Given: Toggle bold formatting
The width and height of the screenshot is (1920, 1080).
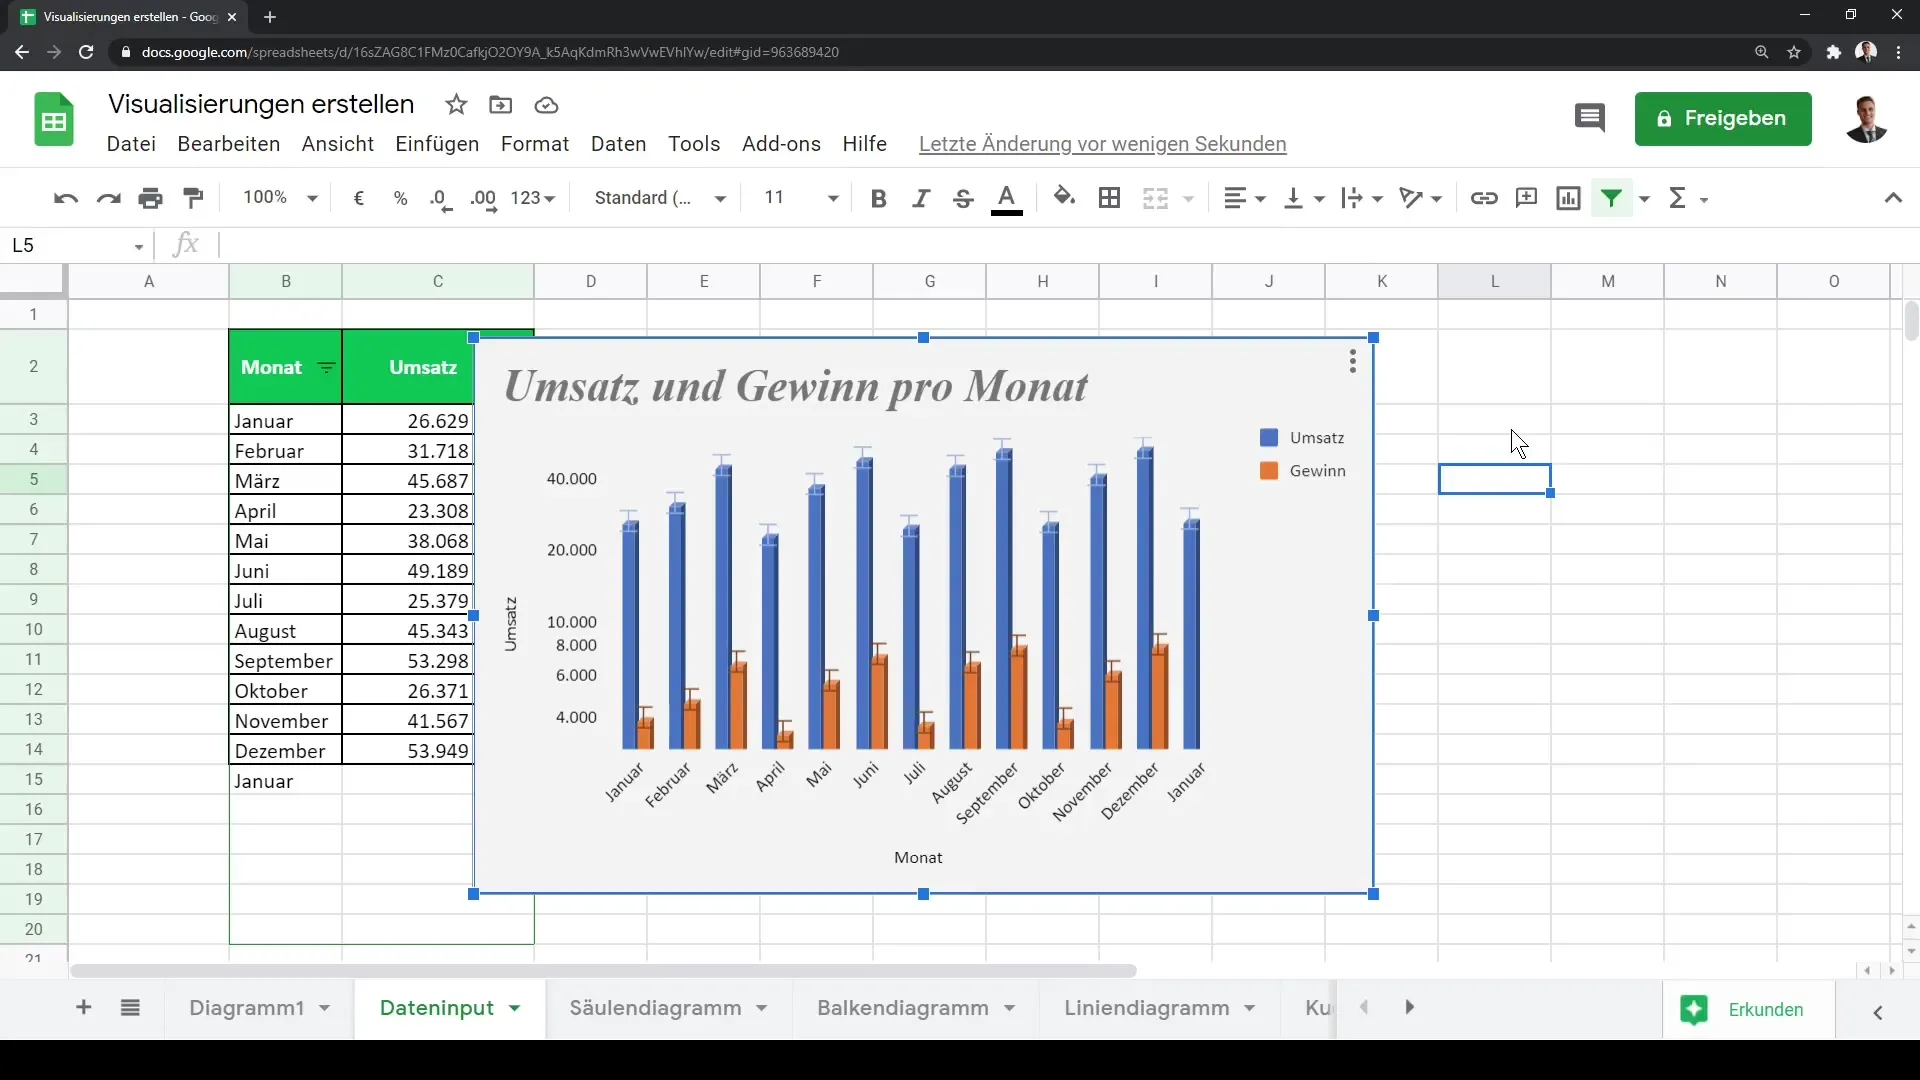Looking at the screenshot, I should tap(879, 198).
